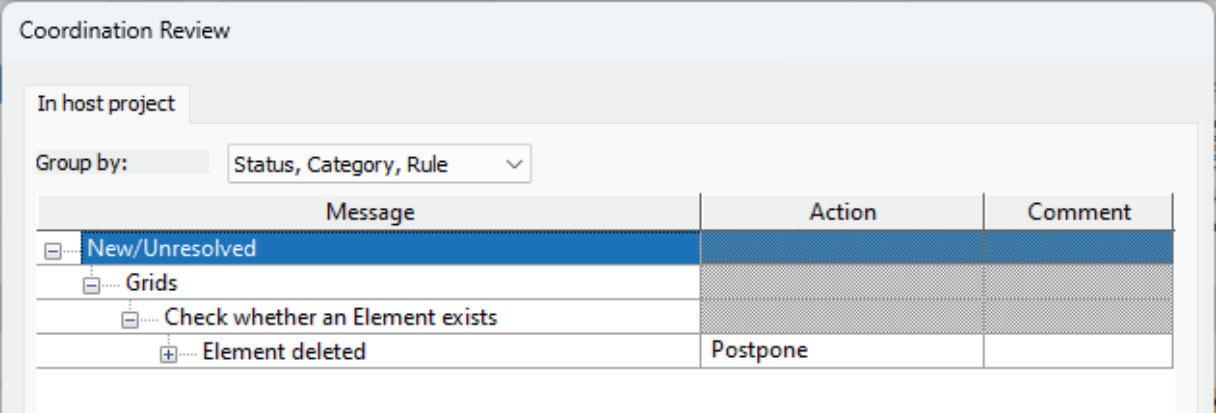Click the greyed Action cell in Grids row
This screenshot has height=413, width=1217.
(x=842, y=283)
